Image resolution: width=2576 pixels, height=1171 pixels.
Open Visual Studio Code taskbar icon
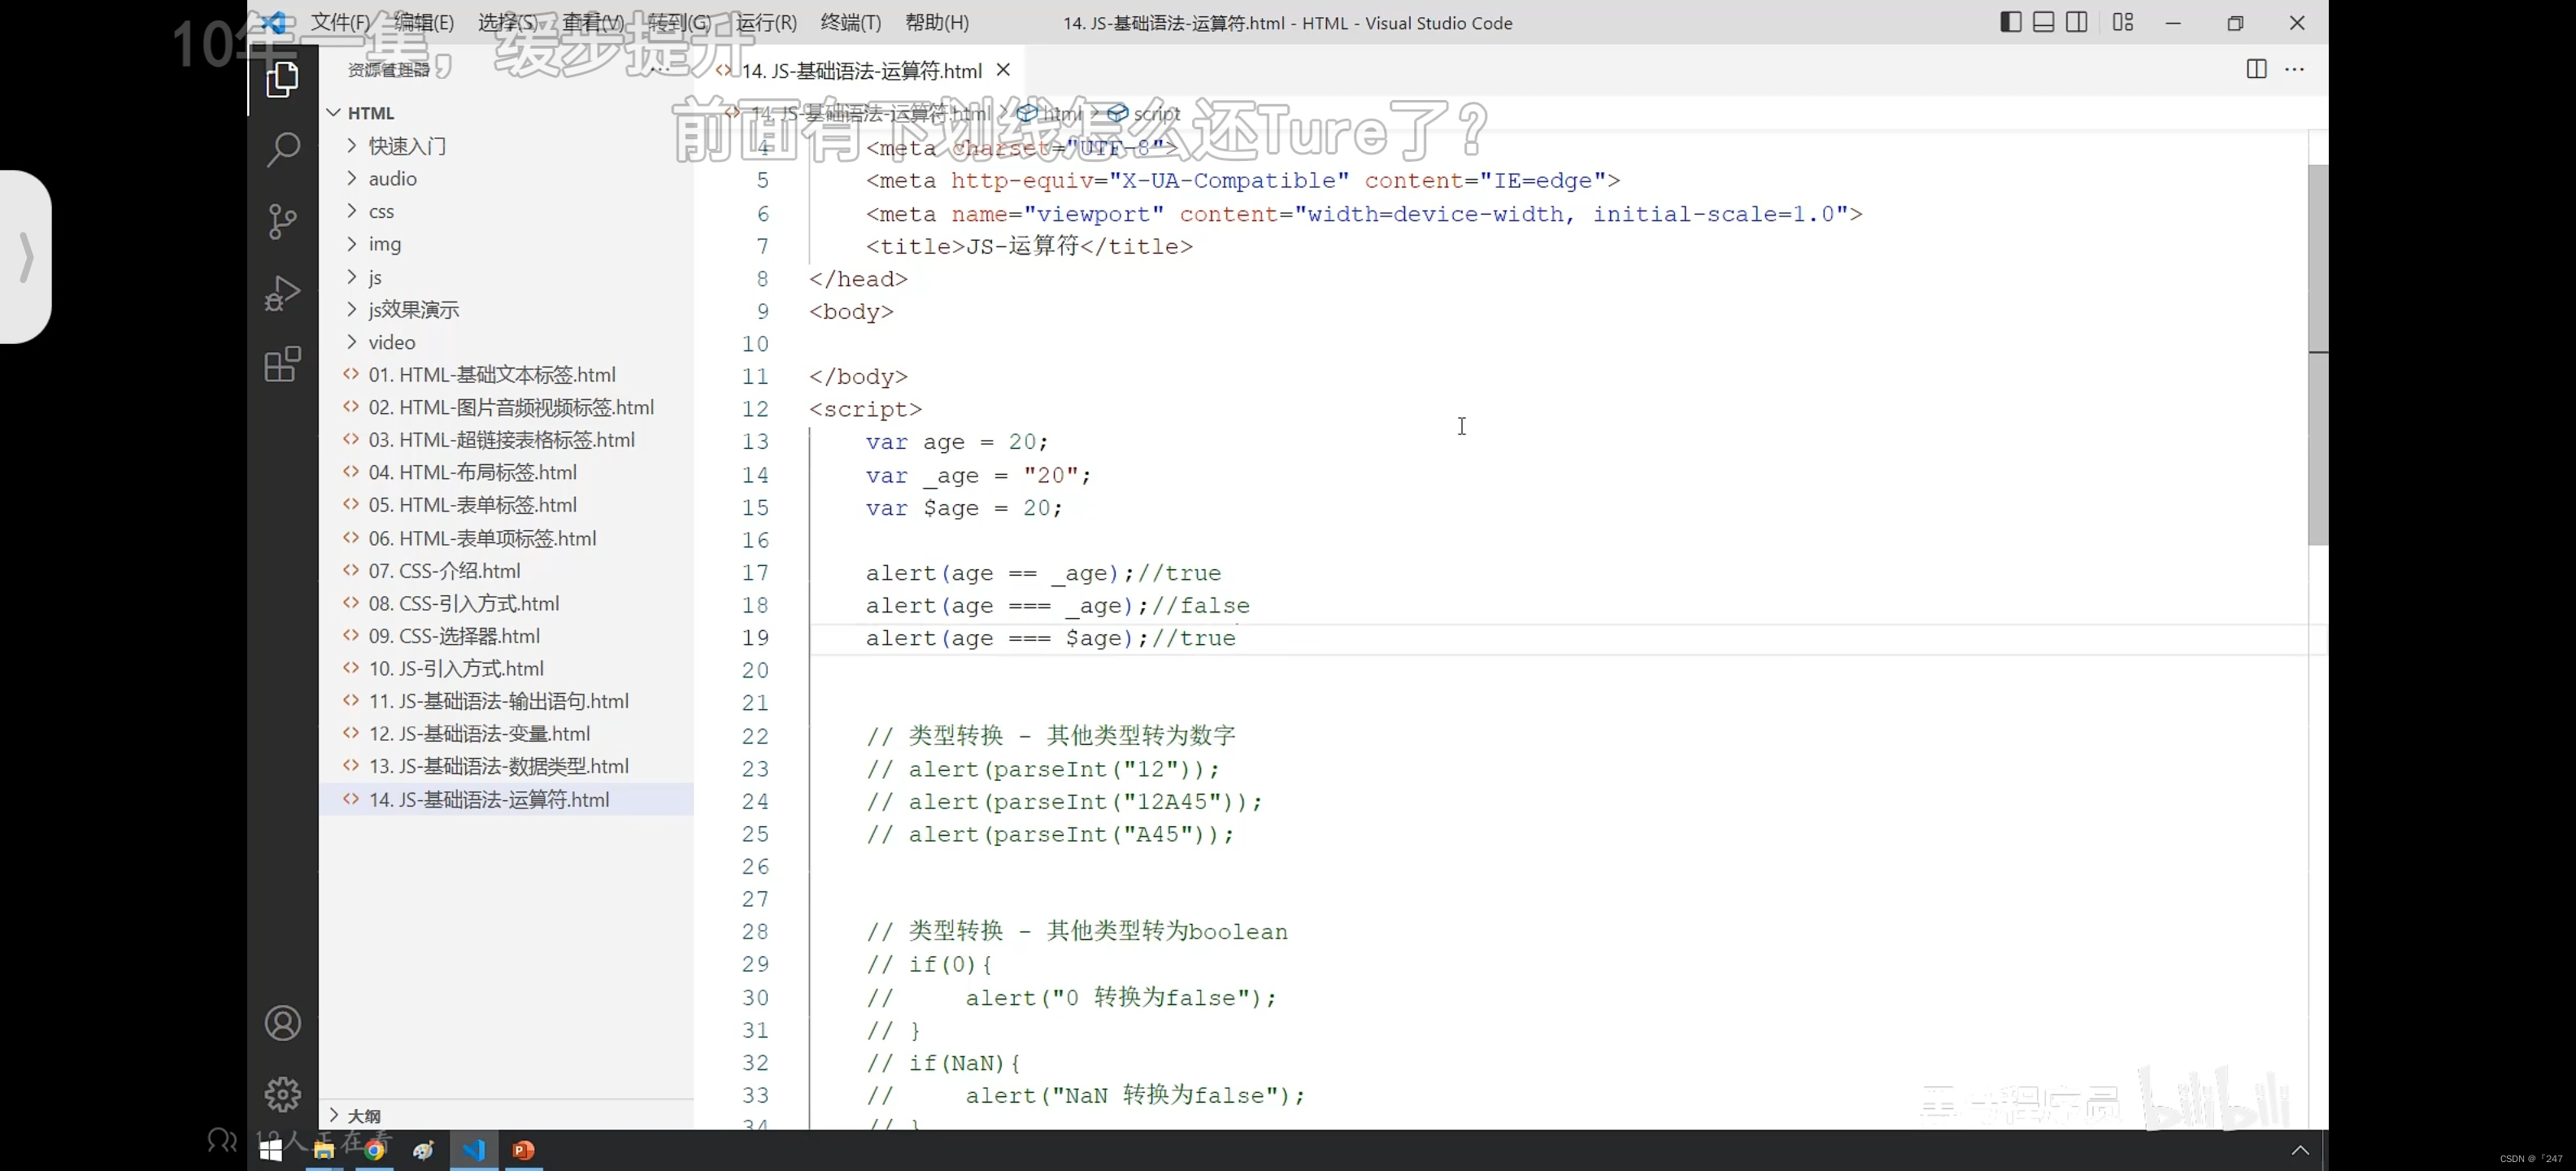474,1150
